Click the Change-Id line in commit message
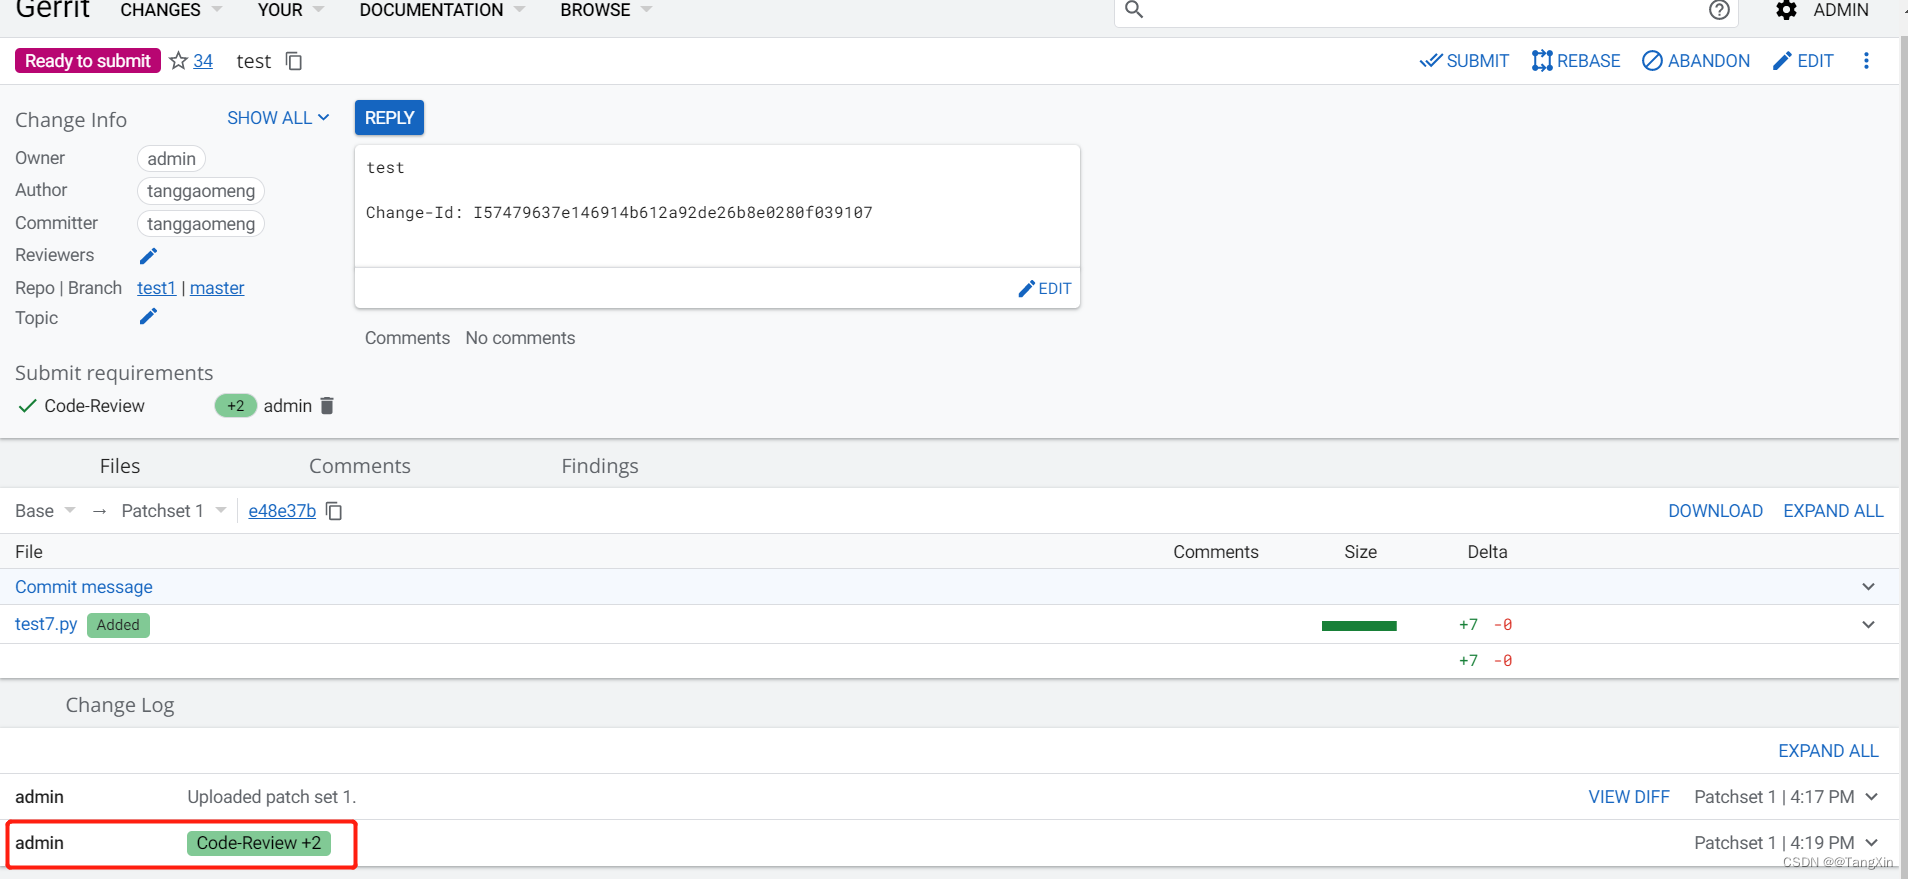The height and width of the screenshot is (879, 1908). coord(619,213)
